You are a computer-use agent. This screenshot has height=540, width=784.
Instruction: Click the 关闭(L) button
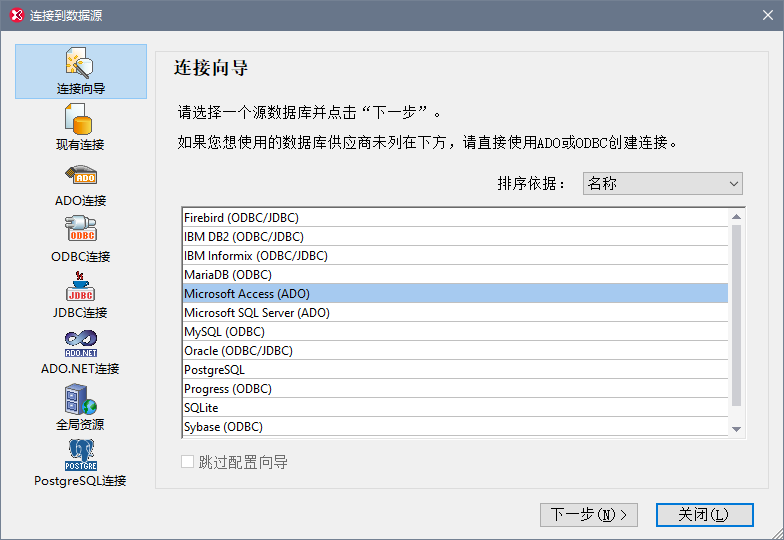[x=704, y=514]
